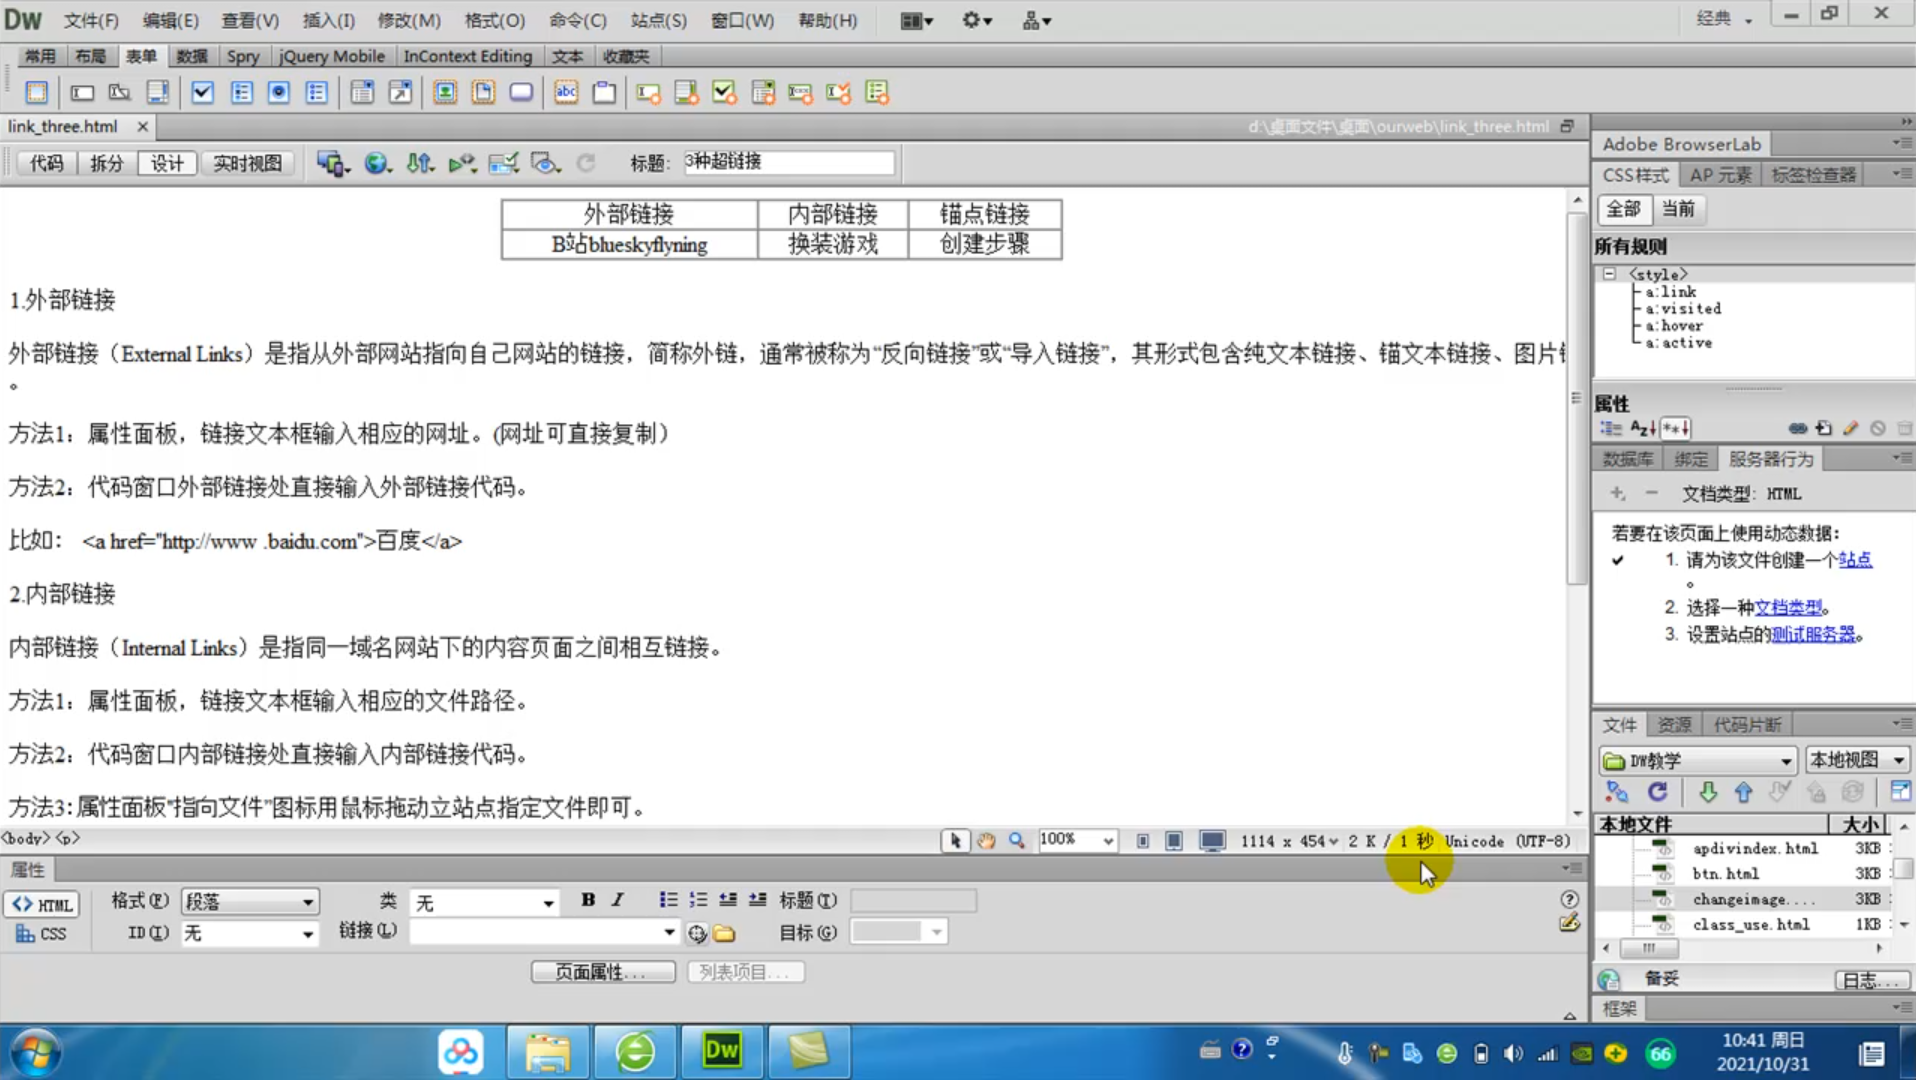Insert Spry Validation Text Field
The width and height of the screenshot is (1916, 1080).
coord(648,93)
